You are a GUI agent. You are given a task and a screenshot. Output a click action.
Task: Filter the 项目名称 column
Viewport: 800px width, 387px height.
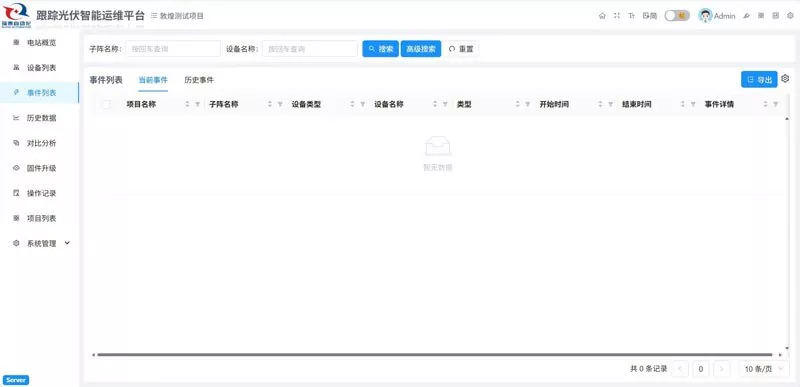point(197,105)
